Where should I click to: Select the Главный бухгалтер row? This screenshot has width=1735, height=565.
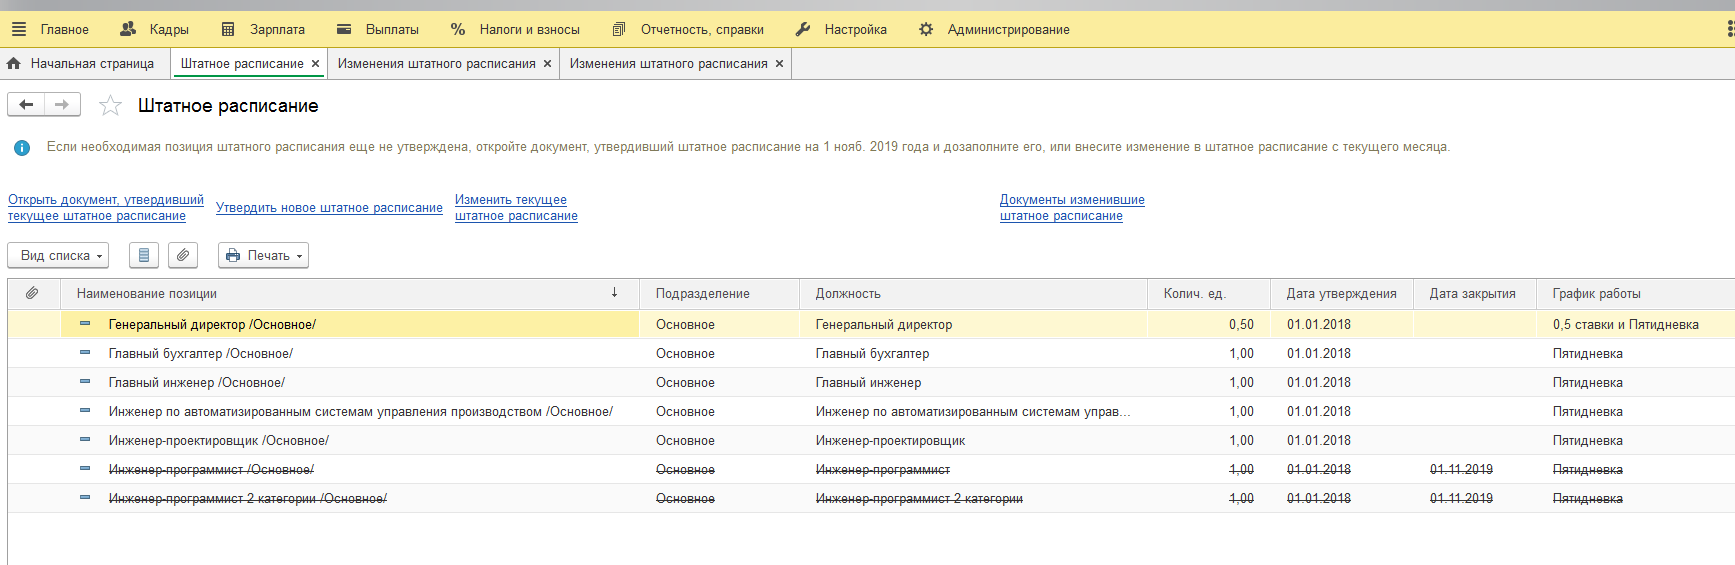click(x=200, y=354)
